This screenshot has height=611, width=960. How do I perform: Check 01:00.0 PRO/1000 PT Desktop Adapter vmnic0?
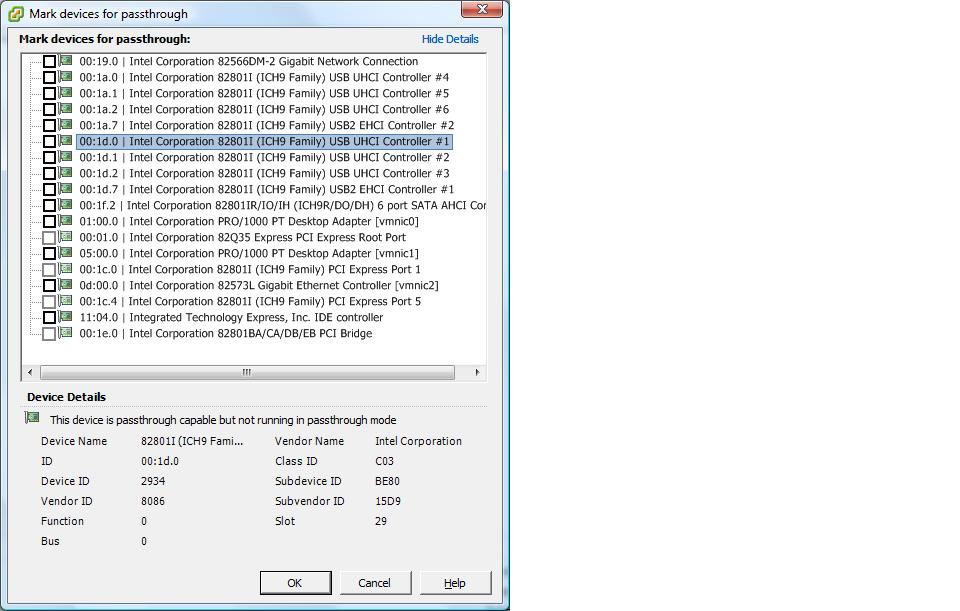tap(50, 221)
